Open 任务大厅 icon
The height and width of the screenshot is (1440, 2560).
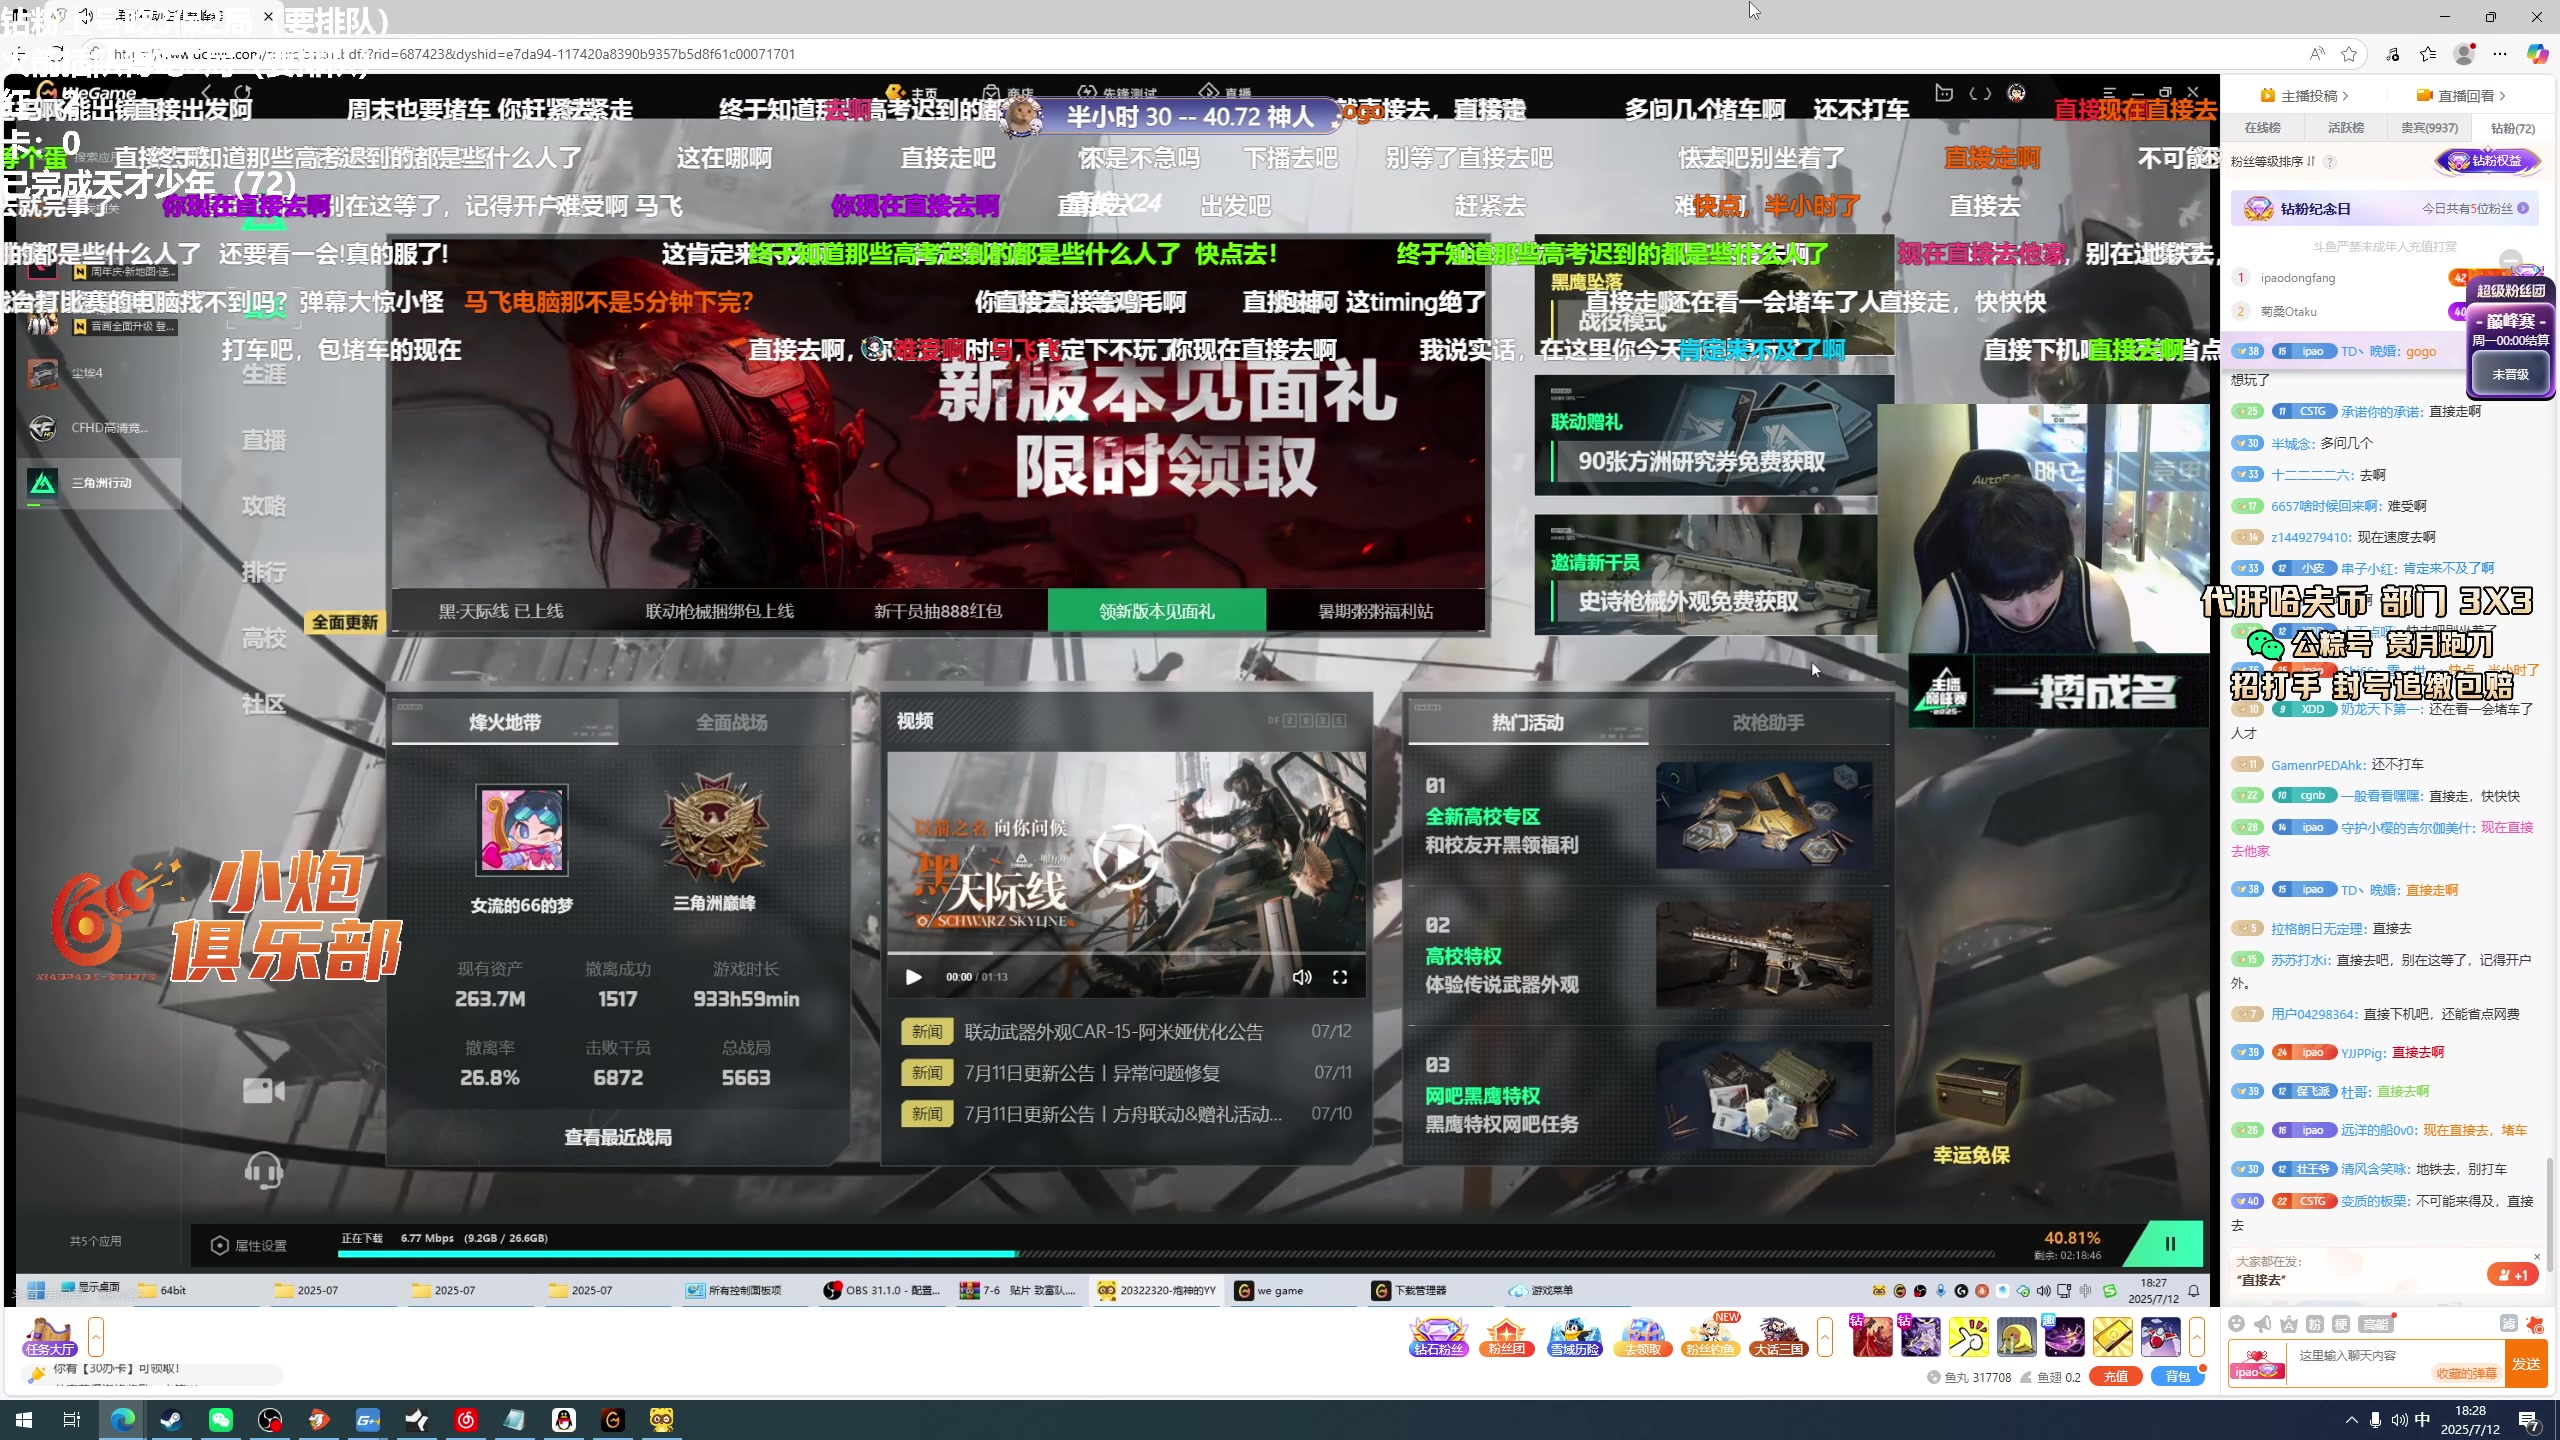point(49,1338)
